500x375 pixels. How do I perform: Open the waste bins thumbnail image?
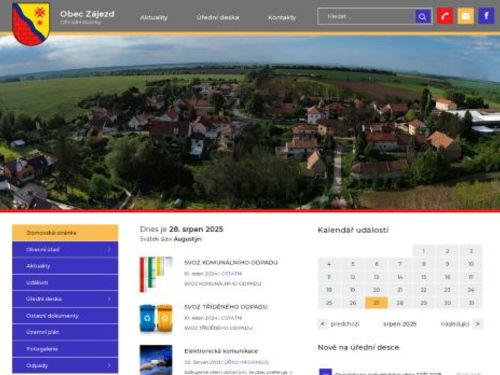[x=156, y=319]
